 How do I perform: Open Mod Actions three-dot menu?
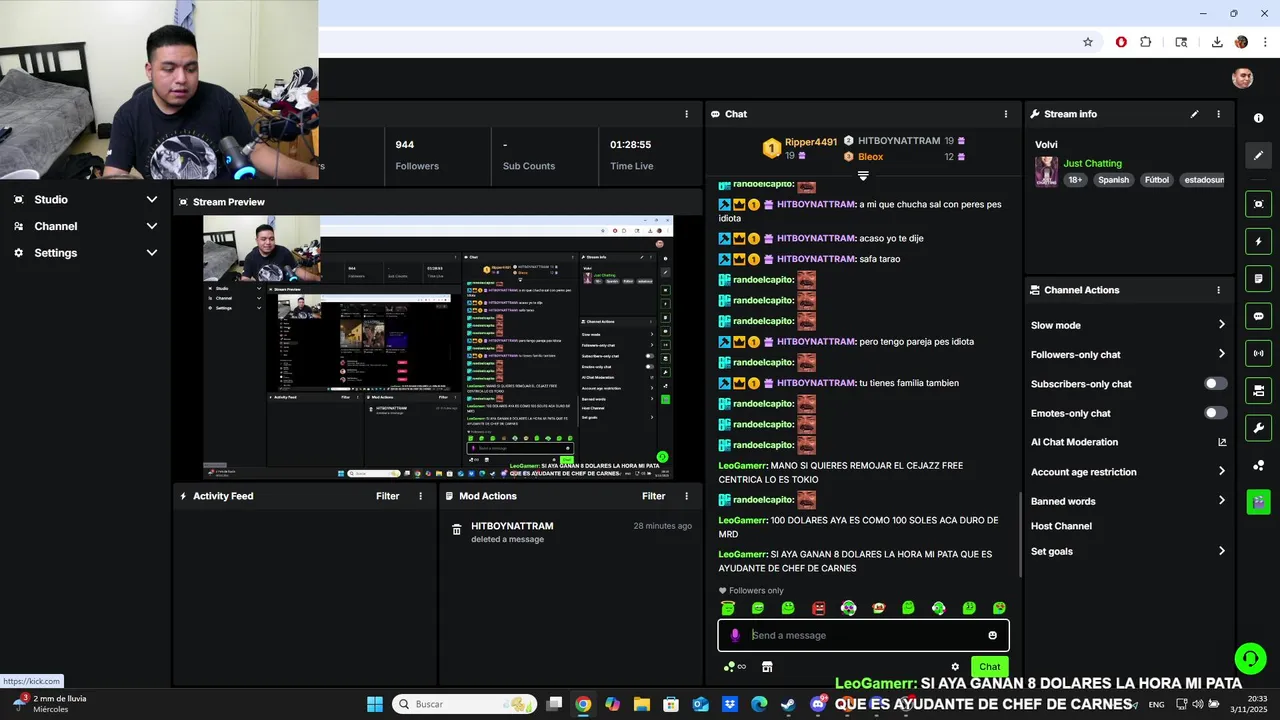(686, 496)
